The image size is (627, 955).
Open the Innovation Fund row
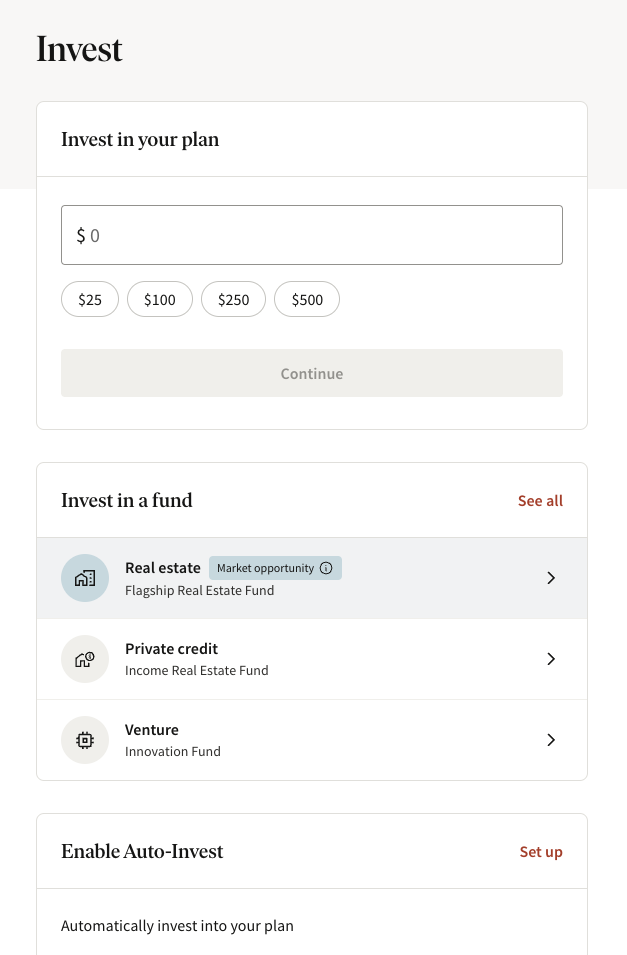coord(312,740)
